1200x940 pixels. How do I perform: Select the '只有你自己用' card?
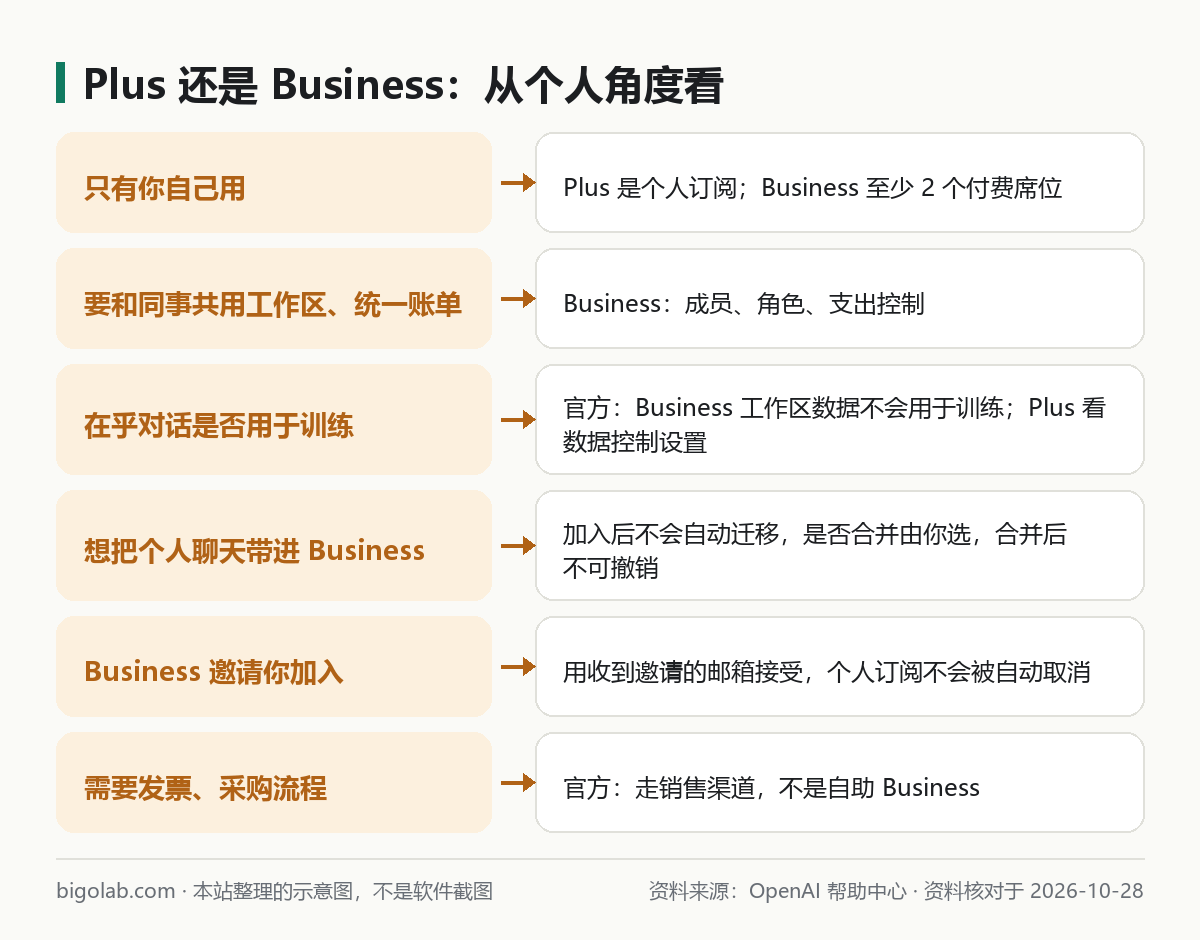click(274, 183)
